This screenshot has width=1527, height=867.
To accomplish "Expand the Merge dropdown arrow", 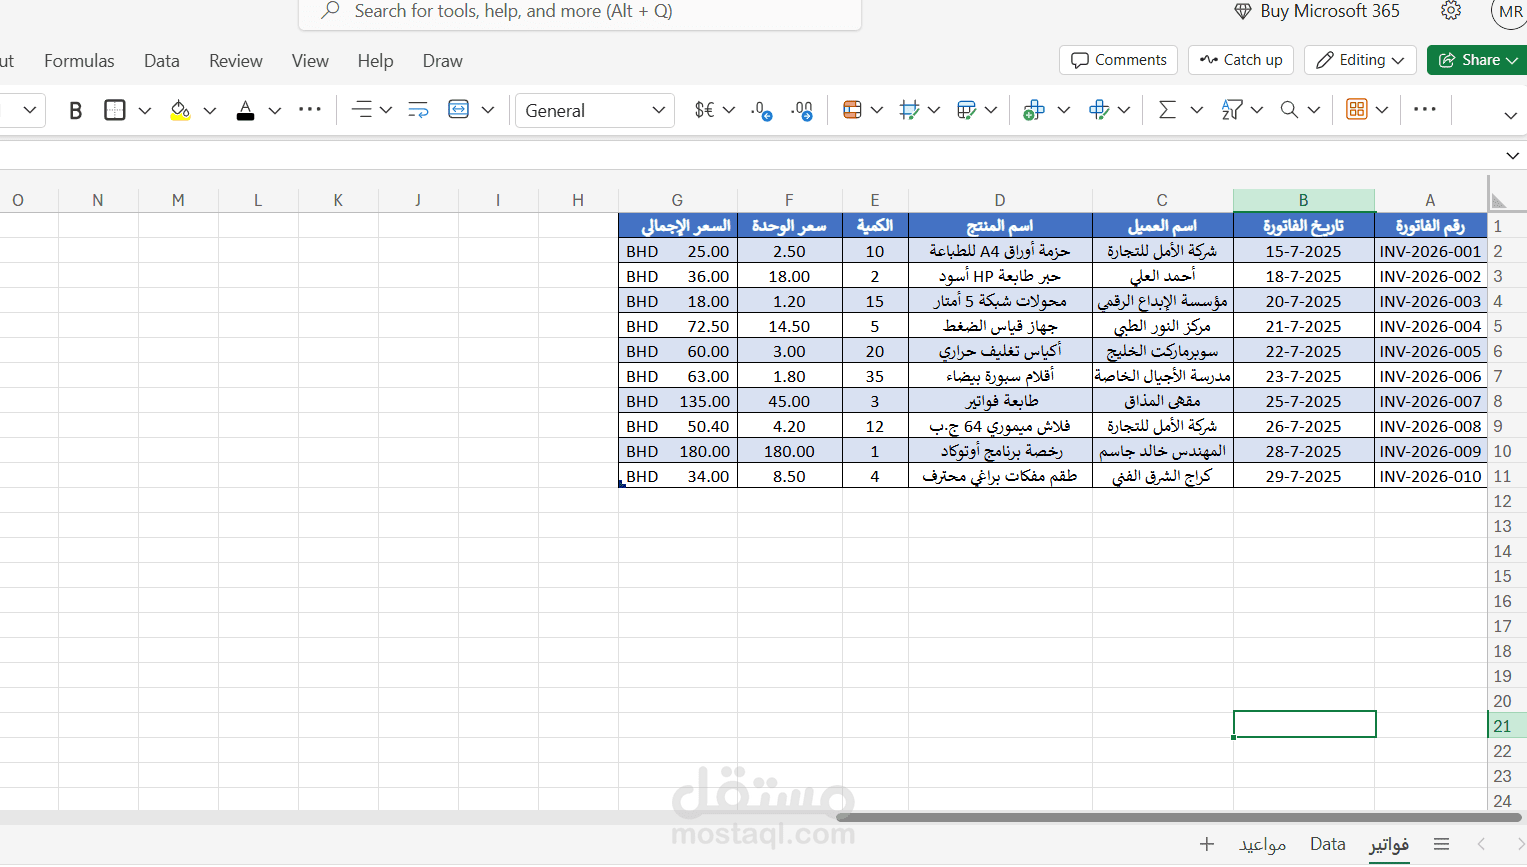I will [488, 110].
